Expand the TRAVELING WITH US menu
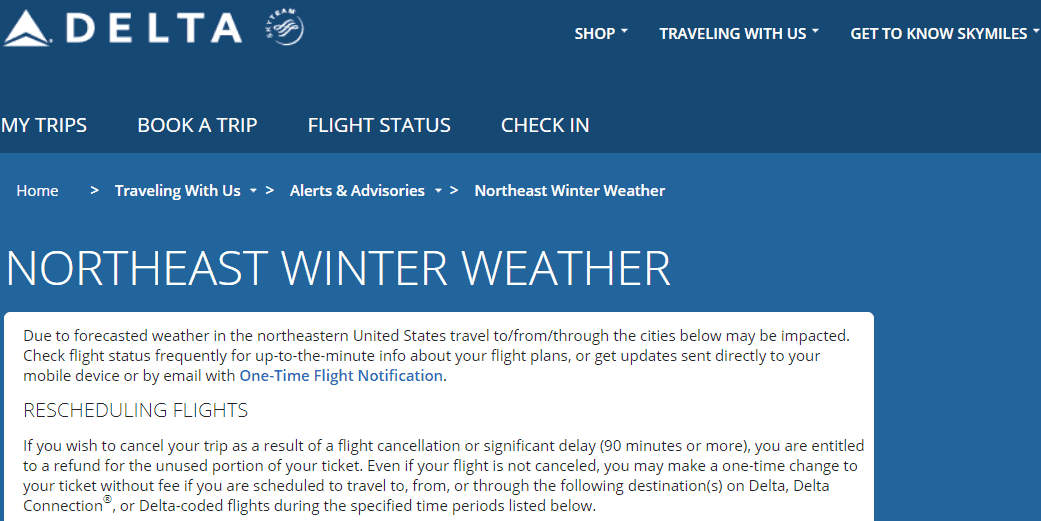The height and width of the screenshot is (521, 1041). click(x=739, y=34)
